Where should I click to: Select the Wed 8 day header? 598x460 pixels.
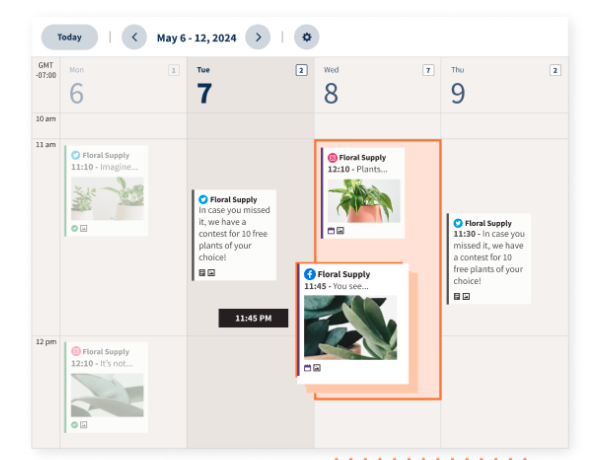click(378, 85)
